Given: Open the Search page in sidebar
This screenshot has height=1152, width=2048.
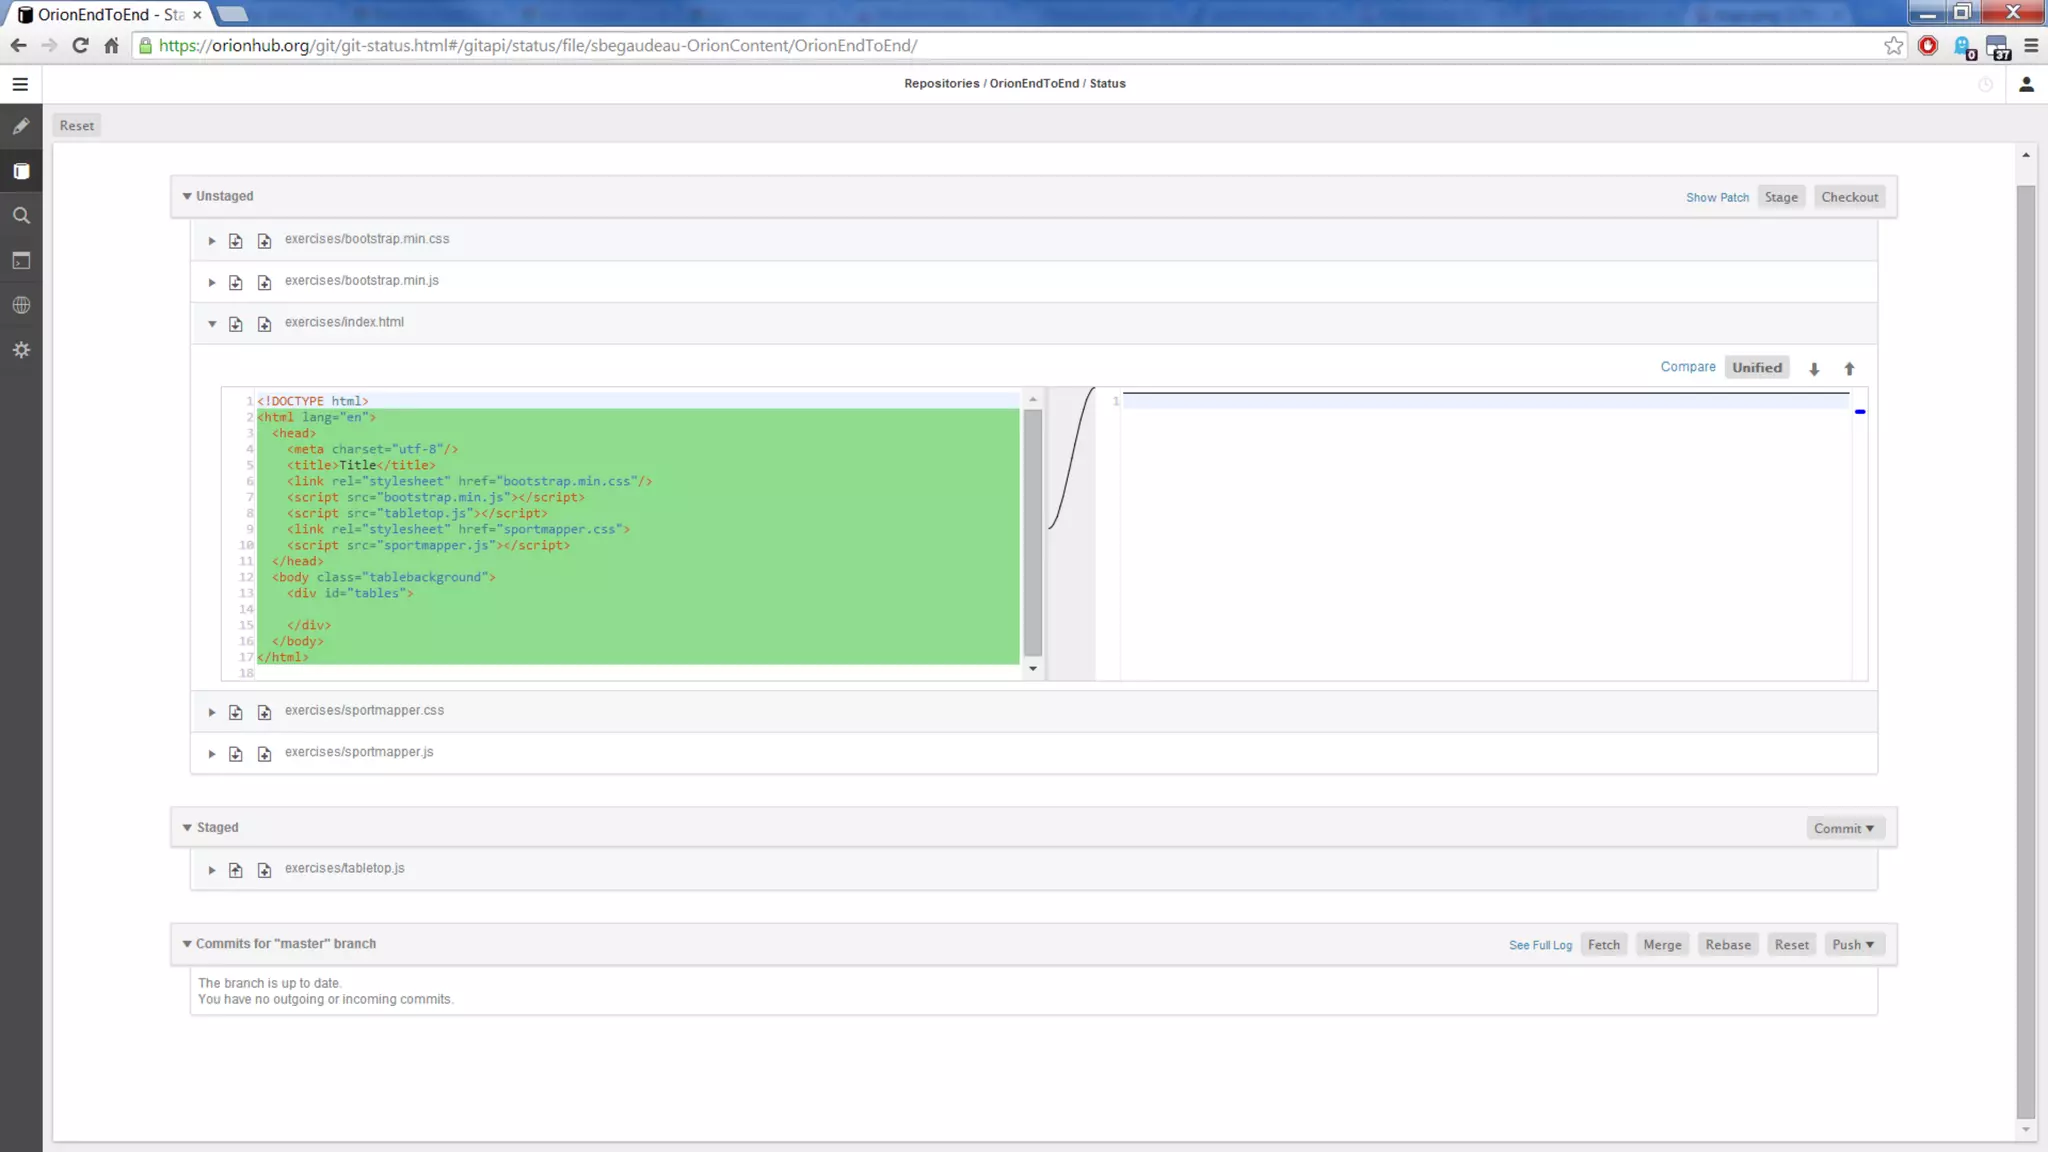Looking at the screenshot, I should (x=21, y=216).
